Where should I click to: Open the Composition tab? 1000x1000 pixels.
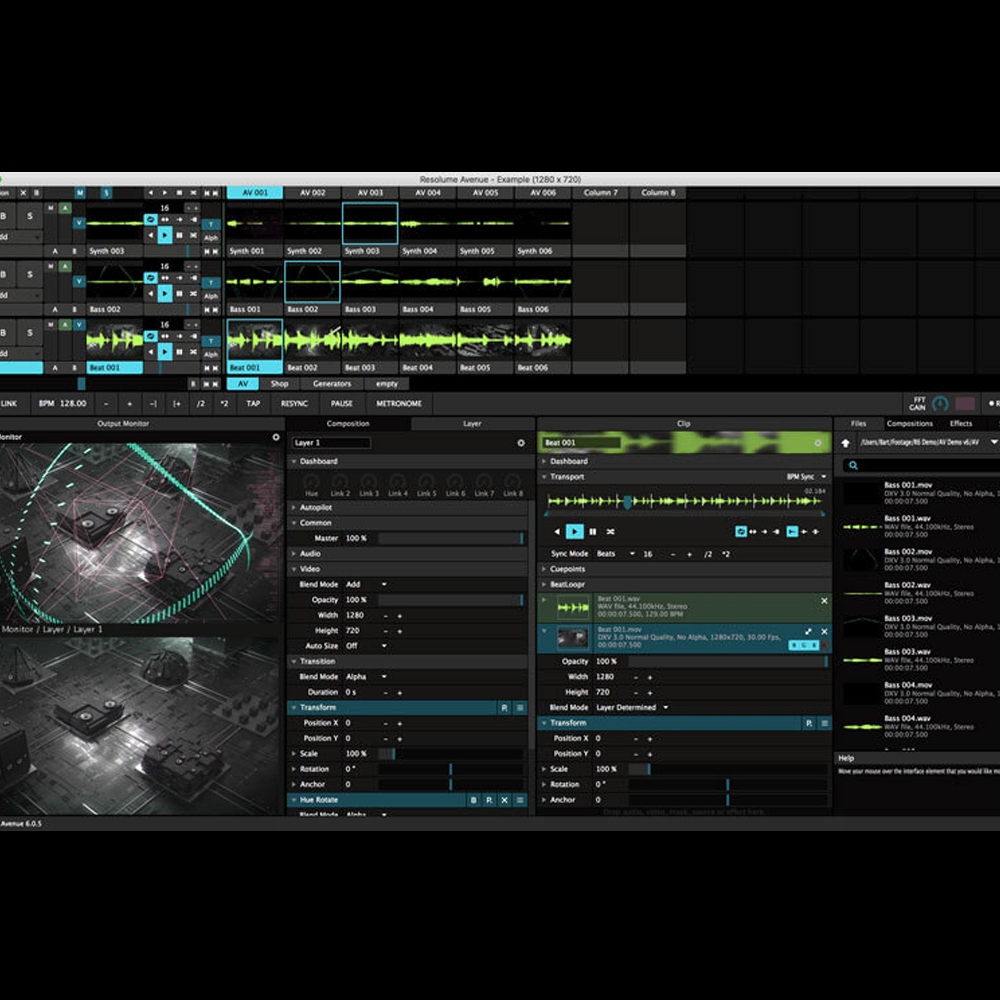[348, 423]
